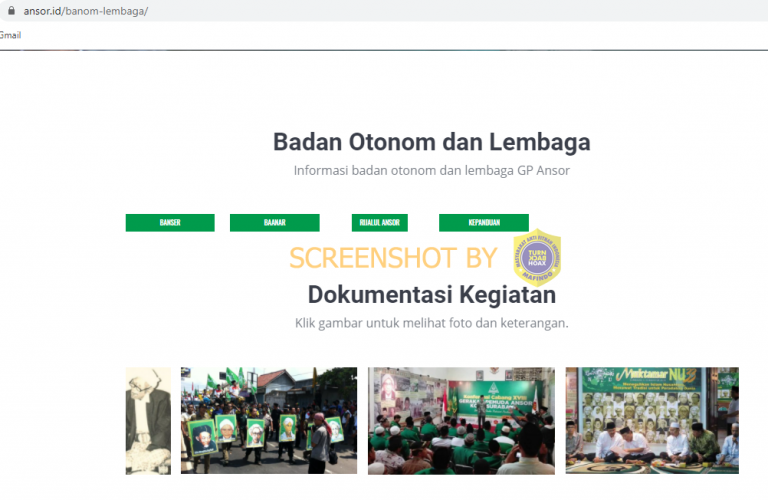Image resolution: width=768 pixels, height=500 pixels.
Task: Click the ansor.id address bar URL
Action: 86,11
